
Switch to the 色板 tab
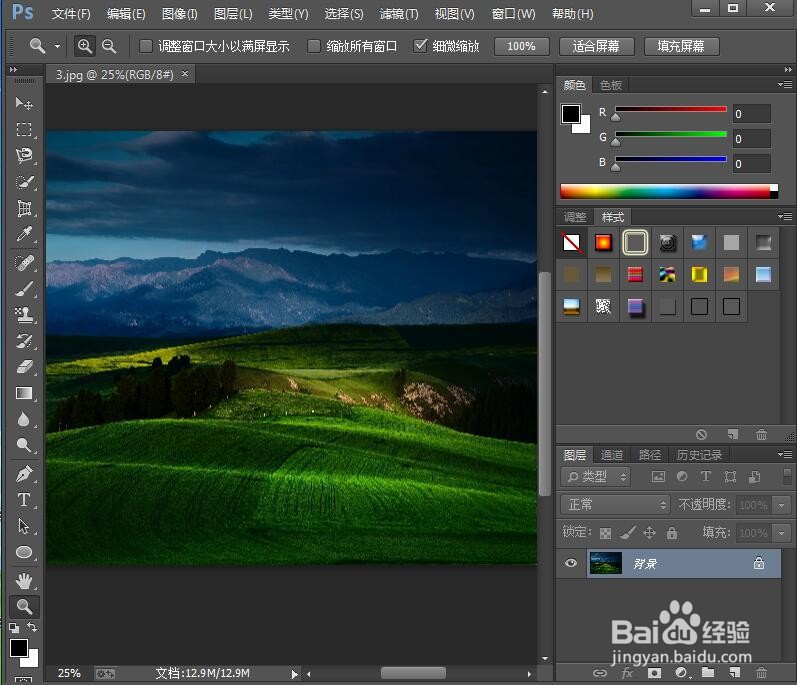610,85
